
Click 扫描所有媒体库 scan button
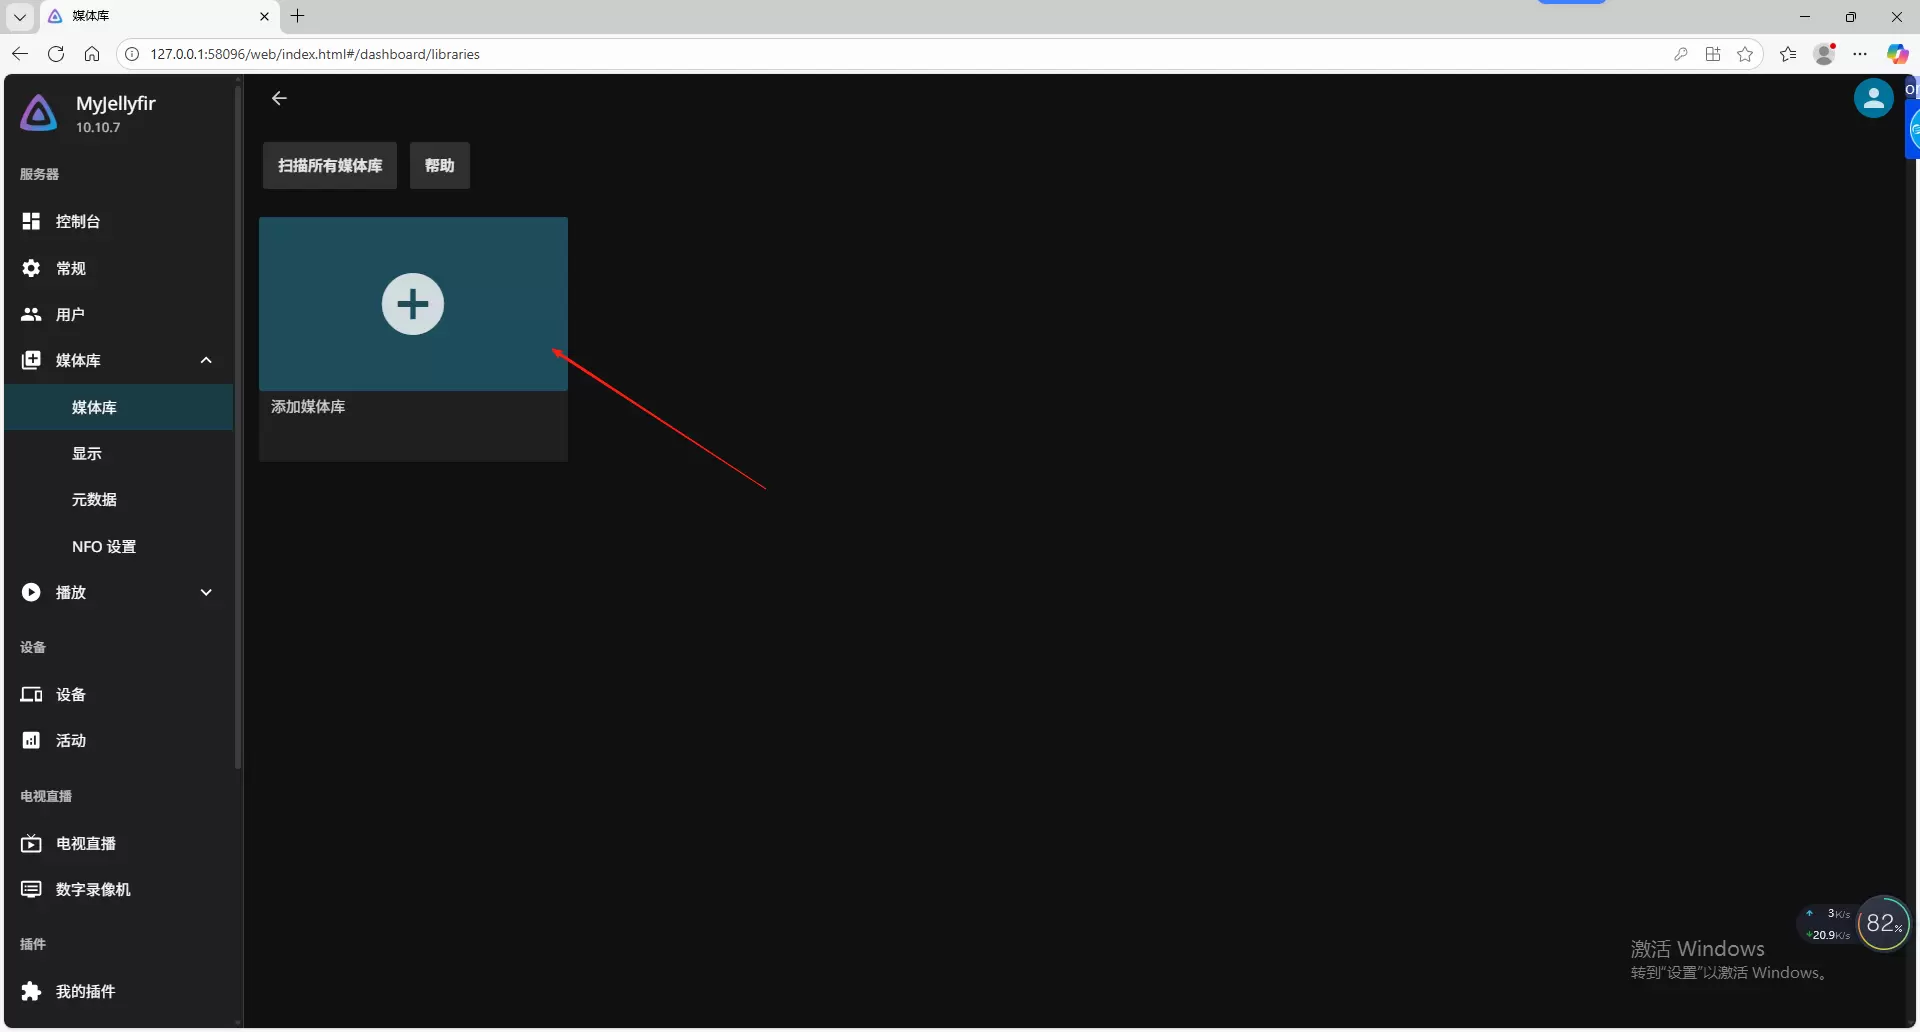point(330,165)
